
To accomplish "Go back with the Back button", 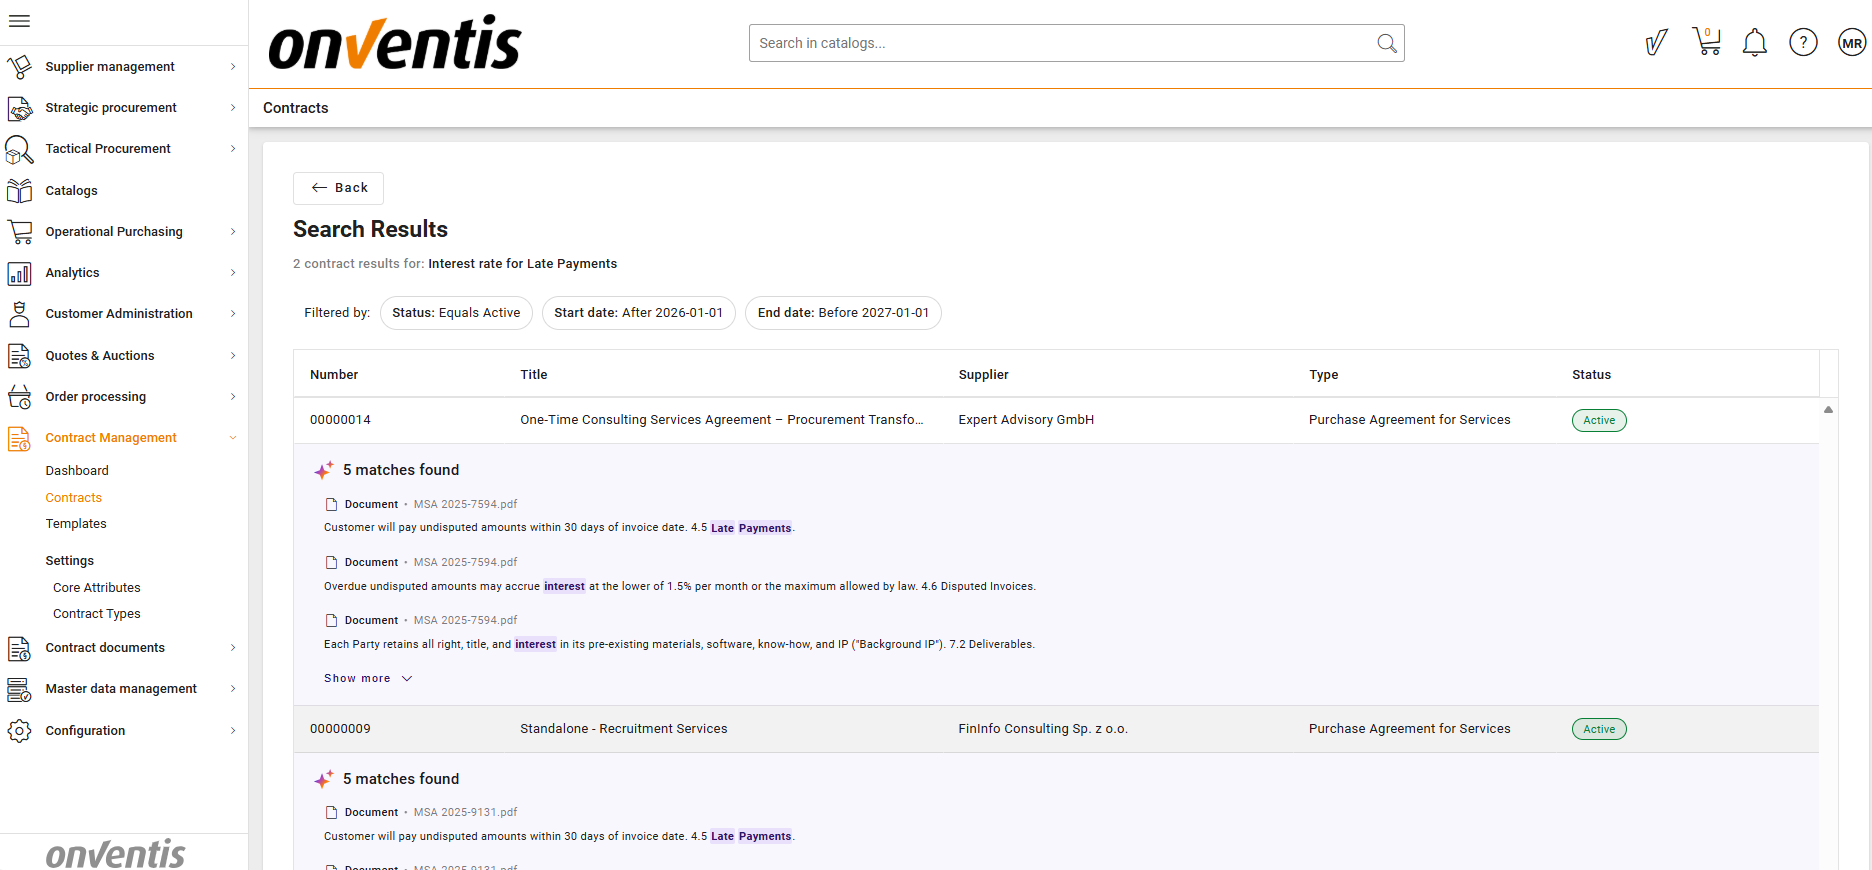I will 338,188.
